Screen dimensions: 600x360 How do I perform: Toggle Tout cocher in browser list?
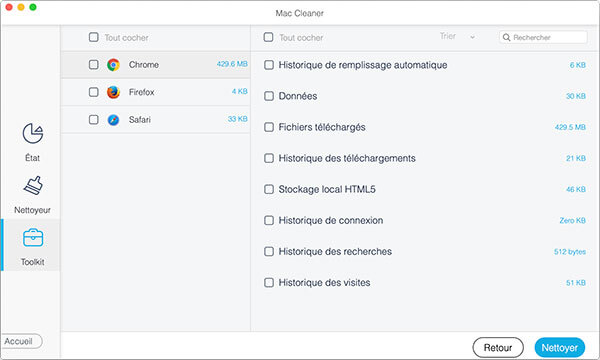pos(93,37)
